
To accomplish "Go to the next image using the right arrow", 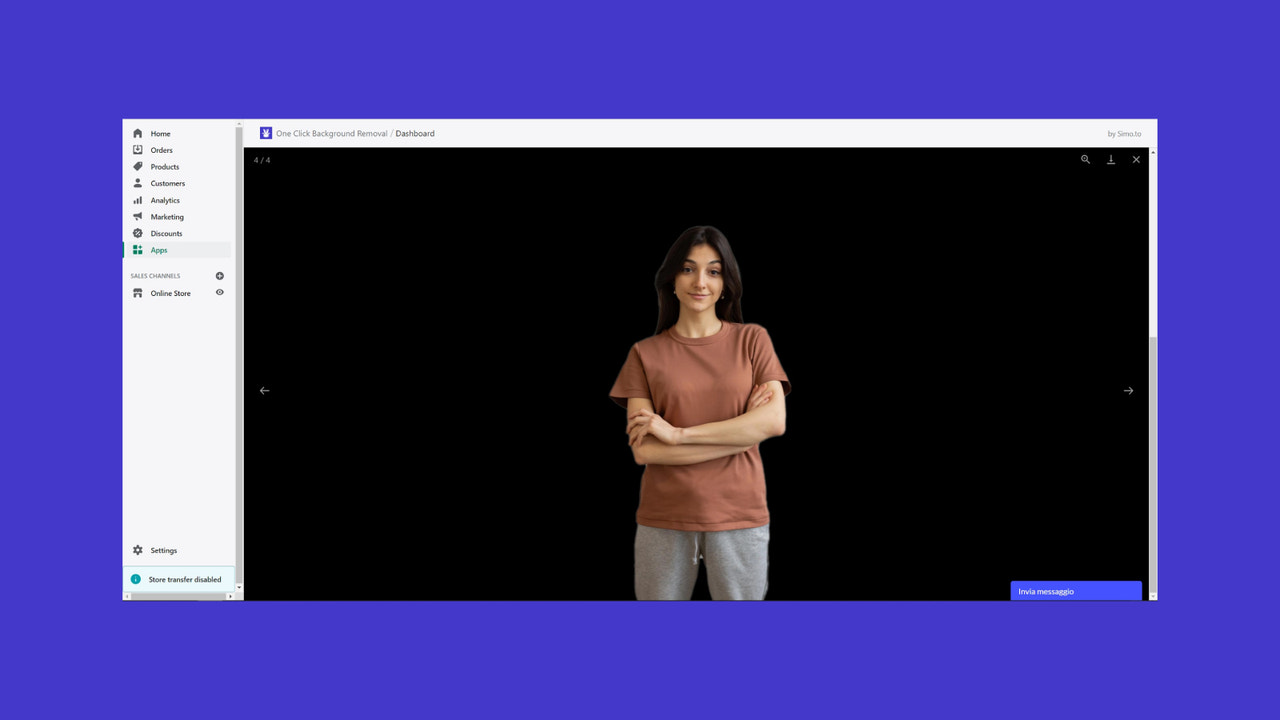I will pos(1128,390).
